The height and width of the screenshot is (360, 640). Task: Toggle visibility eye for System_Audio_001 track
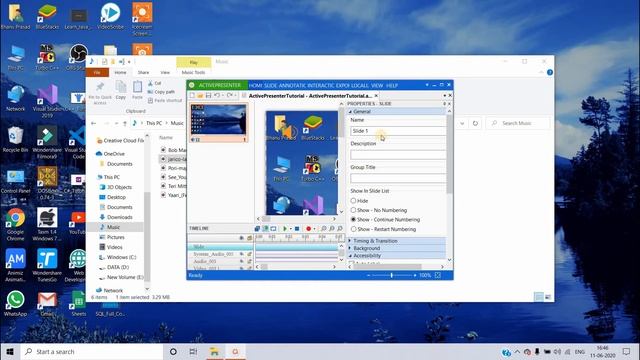pos(242,254)
